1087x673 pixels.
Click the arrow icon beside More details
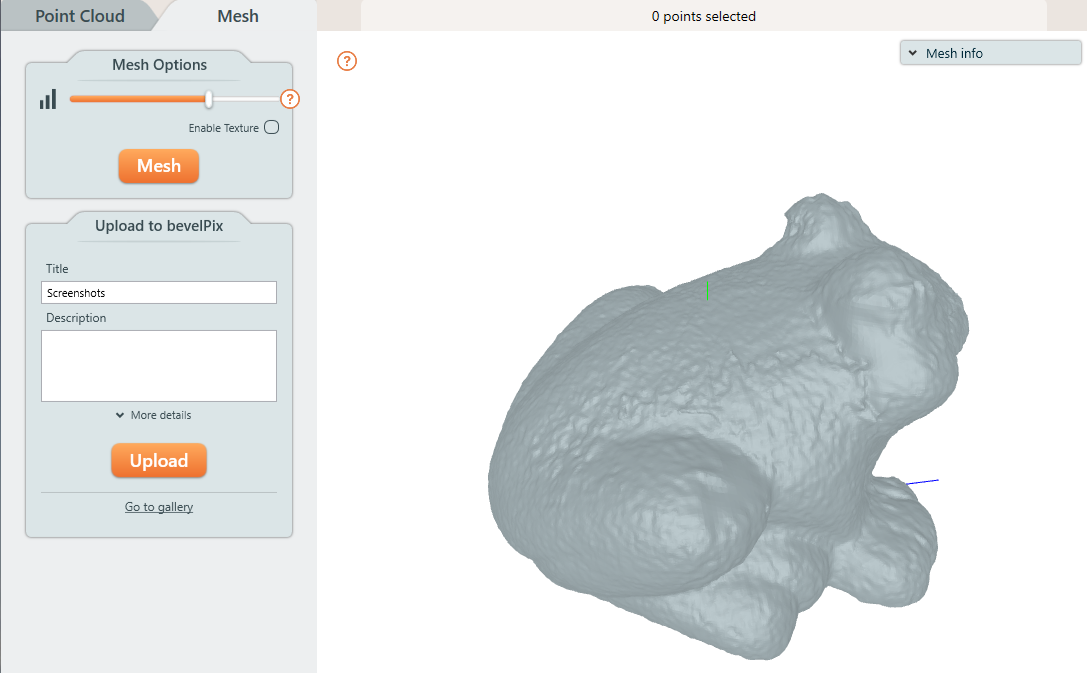click(120, 415)
